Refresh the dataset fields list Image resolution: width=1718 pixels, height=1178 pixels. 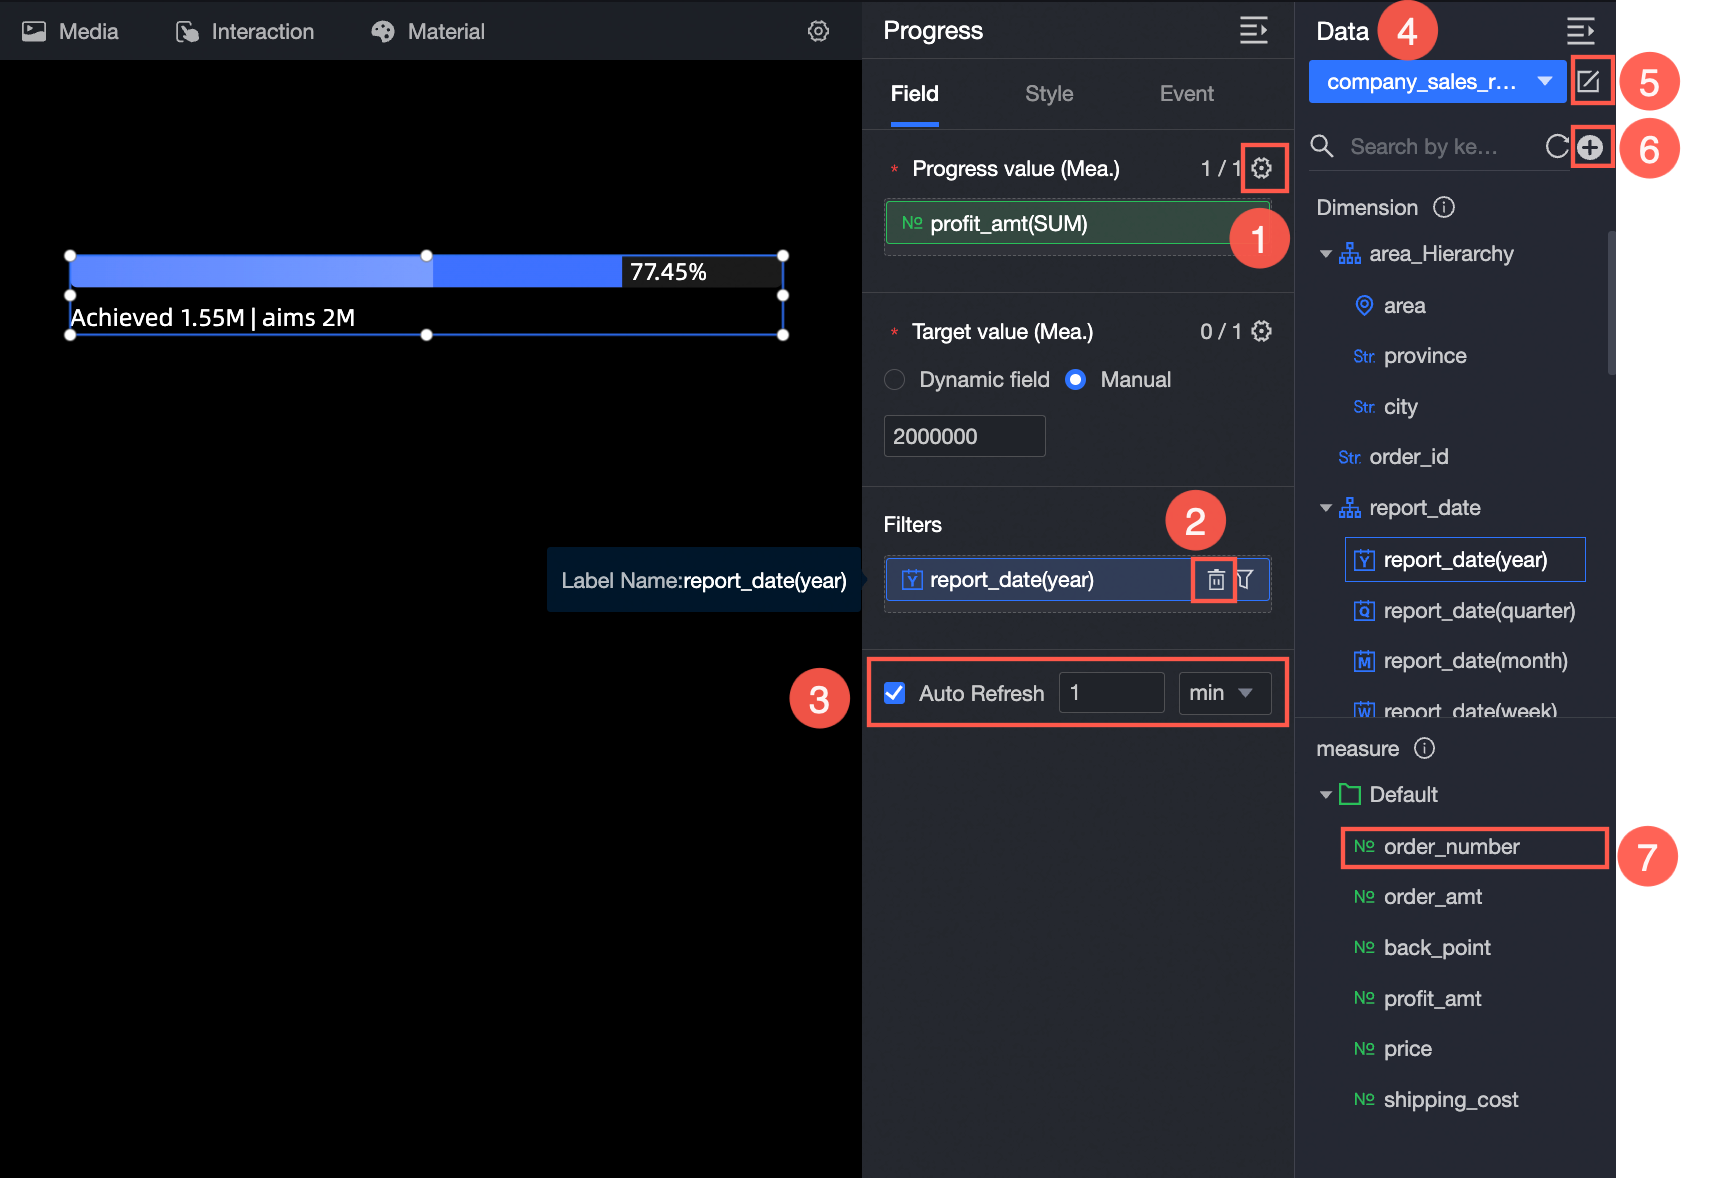click(1556, 147)
